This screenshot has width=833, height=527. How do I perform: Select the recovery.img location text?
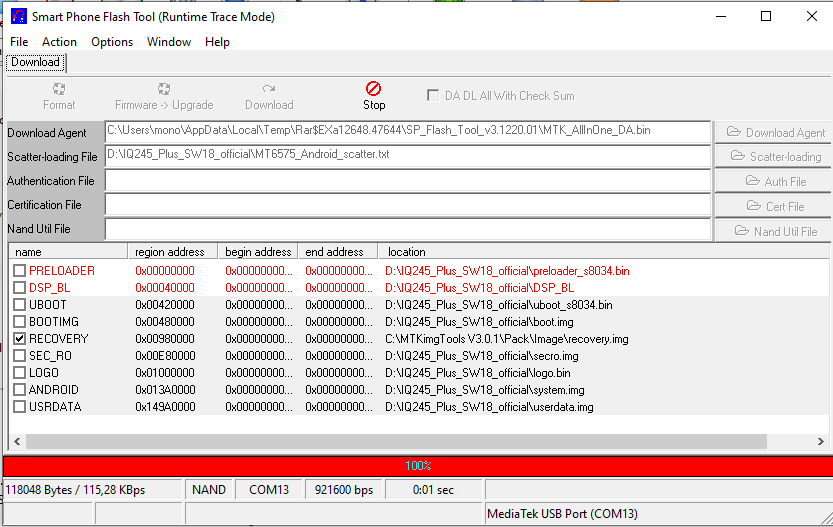point(507,339)
